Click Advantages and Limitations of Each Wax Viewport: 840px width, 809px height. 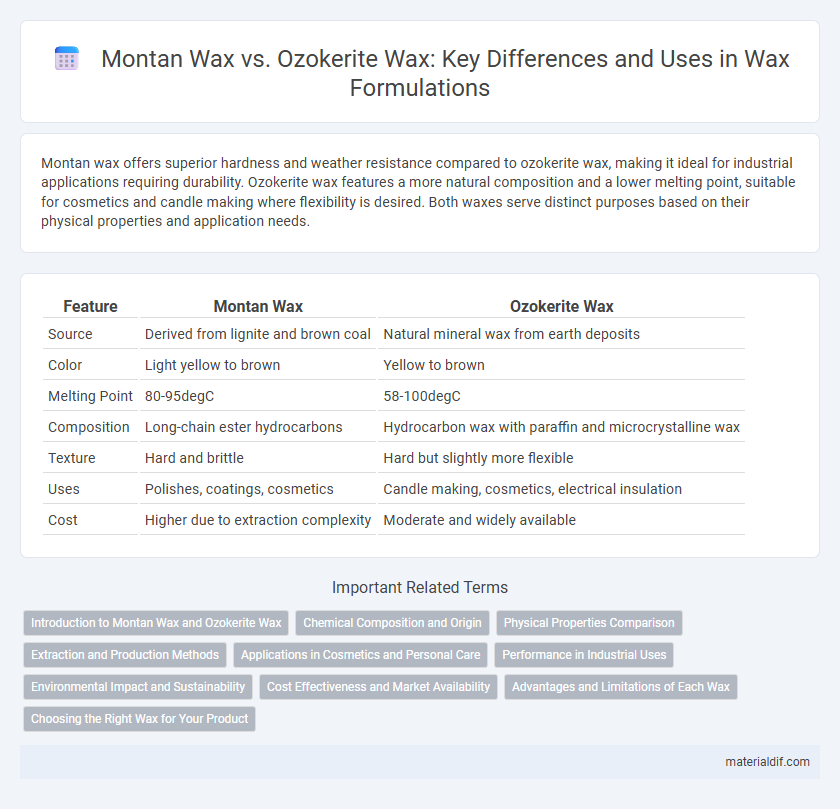[621, 687]
